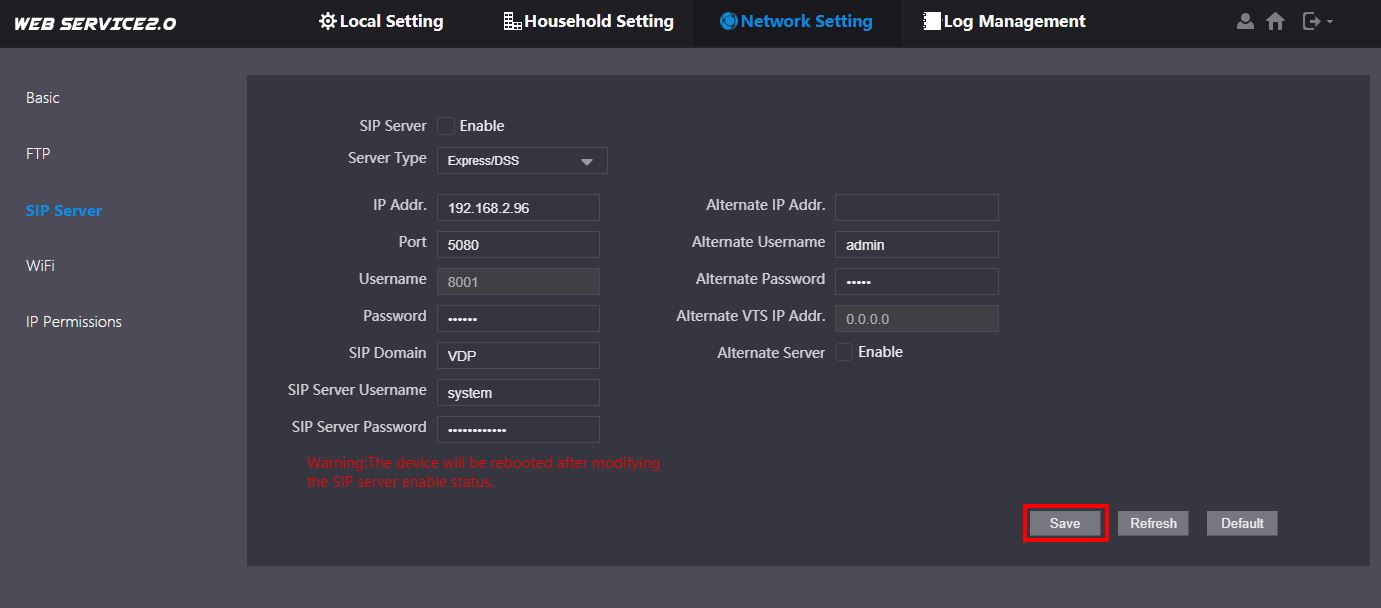Screen dimensions: 1381x608
Task: Open IP Permissions in sidebar
Action: [74, 322]
